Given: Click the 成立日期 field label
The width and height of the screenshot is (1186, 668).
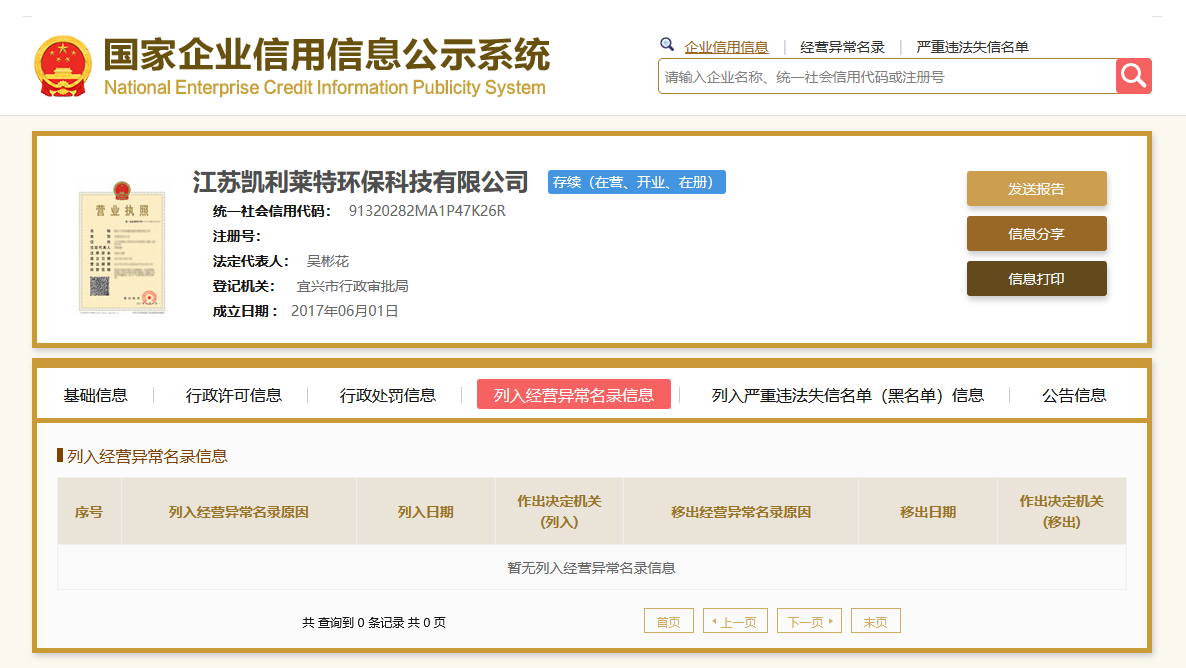Looking at the screenshot, I should (x=245, y=311).
